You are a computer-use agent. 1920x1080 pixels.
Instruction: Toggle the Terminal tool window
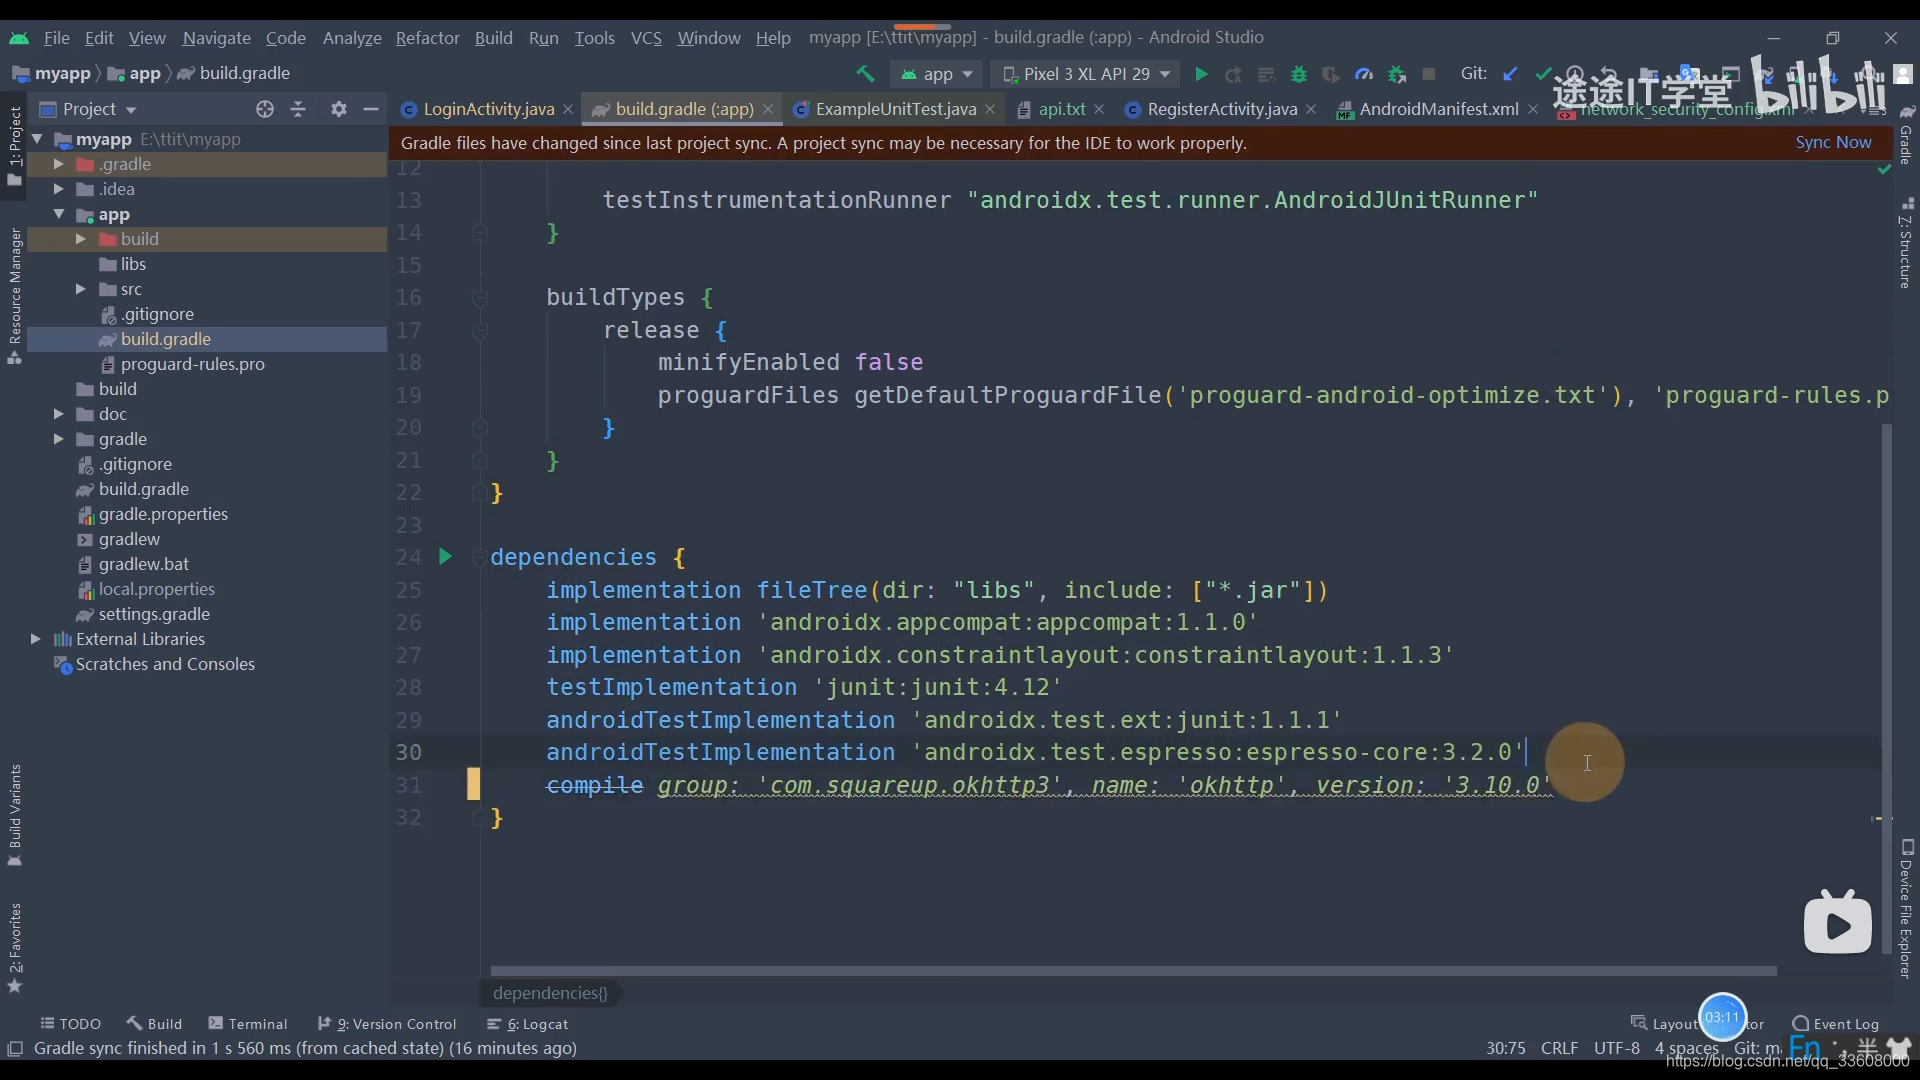248,1024
